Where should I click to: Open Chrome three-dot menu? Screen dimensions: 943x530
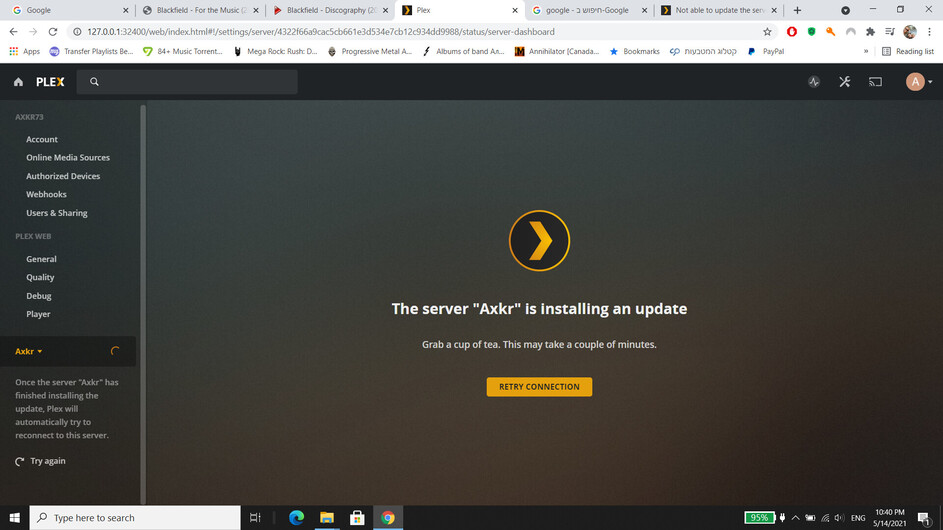point(929,32)
